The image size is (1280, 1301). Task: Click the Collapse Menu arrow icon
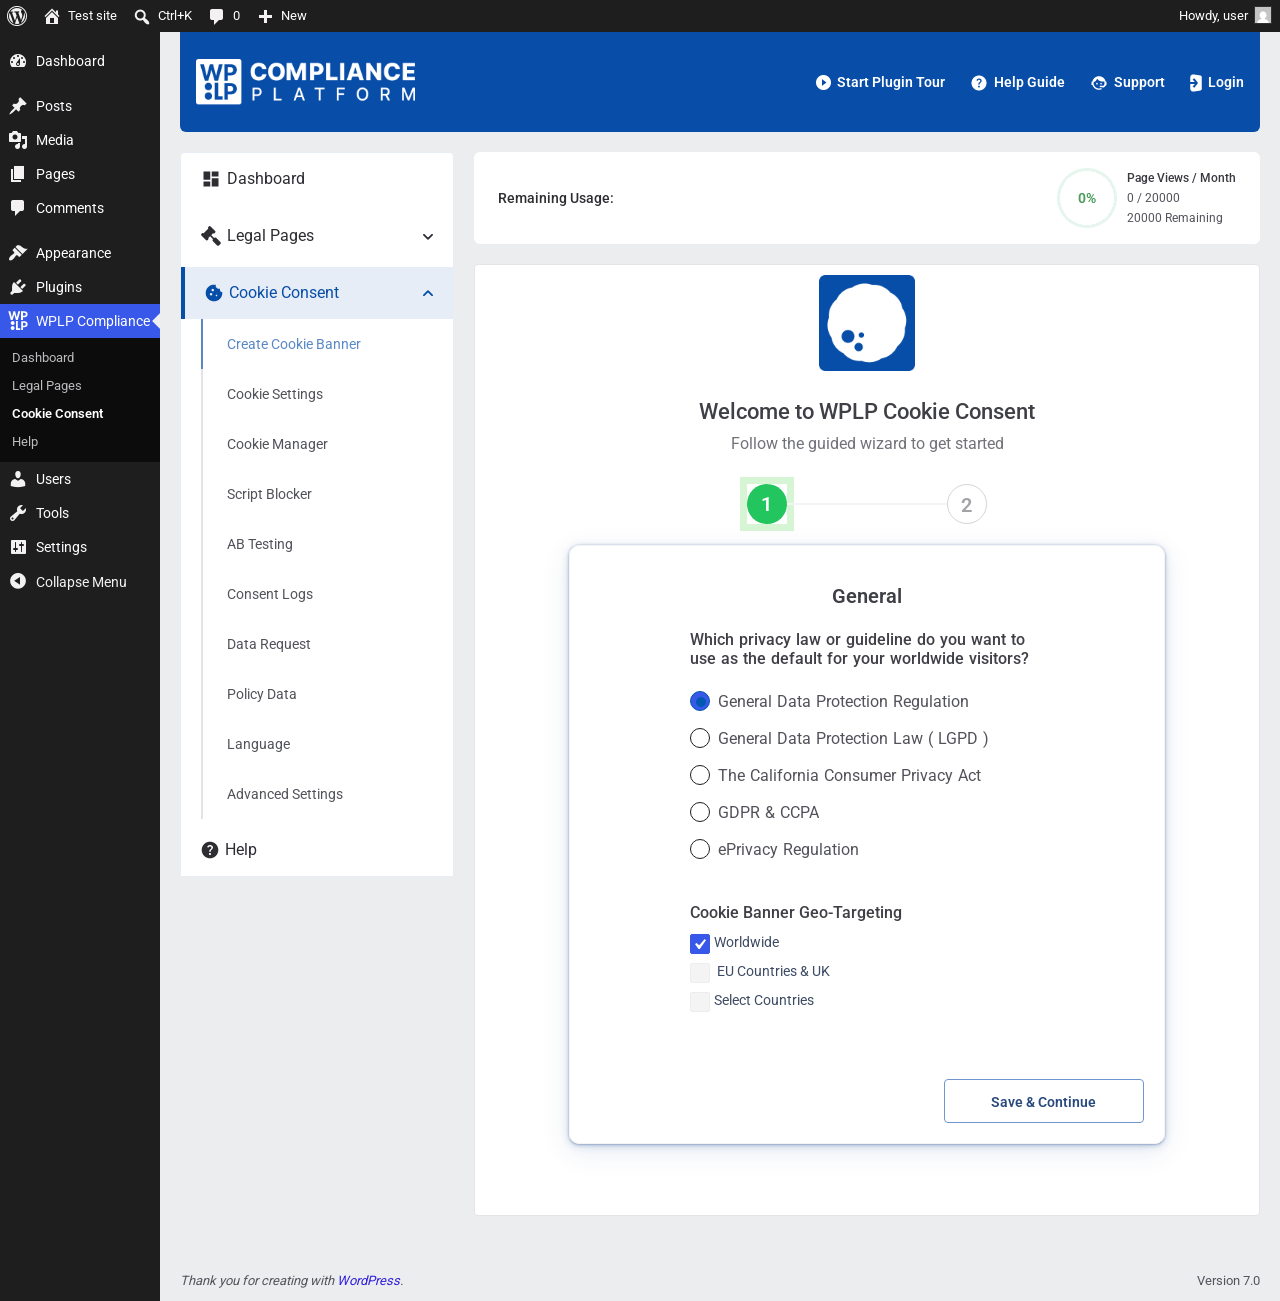point(18,581)
